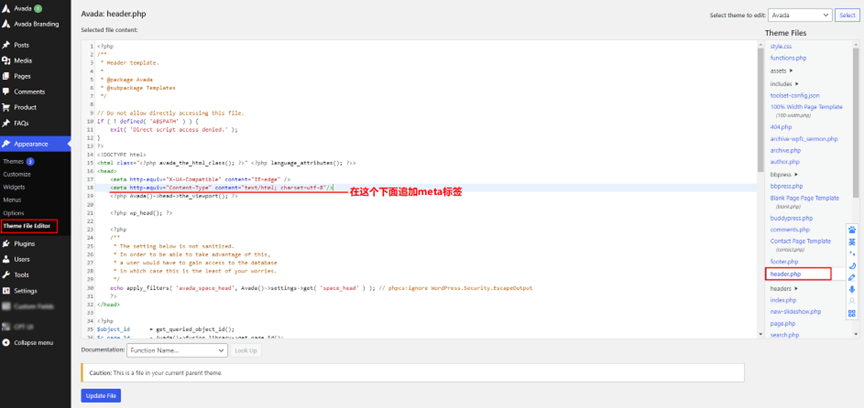The width and height of the screenshot is (864, 408).
Task: Open archive-wpfc_sermon.php file
Action: pos(804,139)
